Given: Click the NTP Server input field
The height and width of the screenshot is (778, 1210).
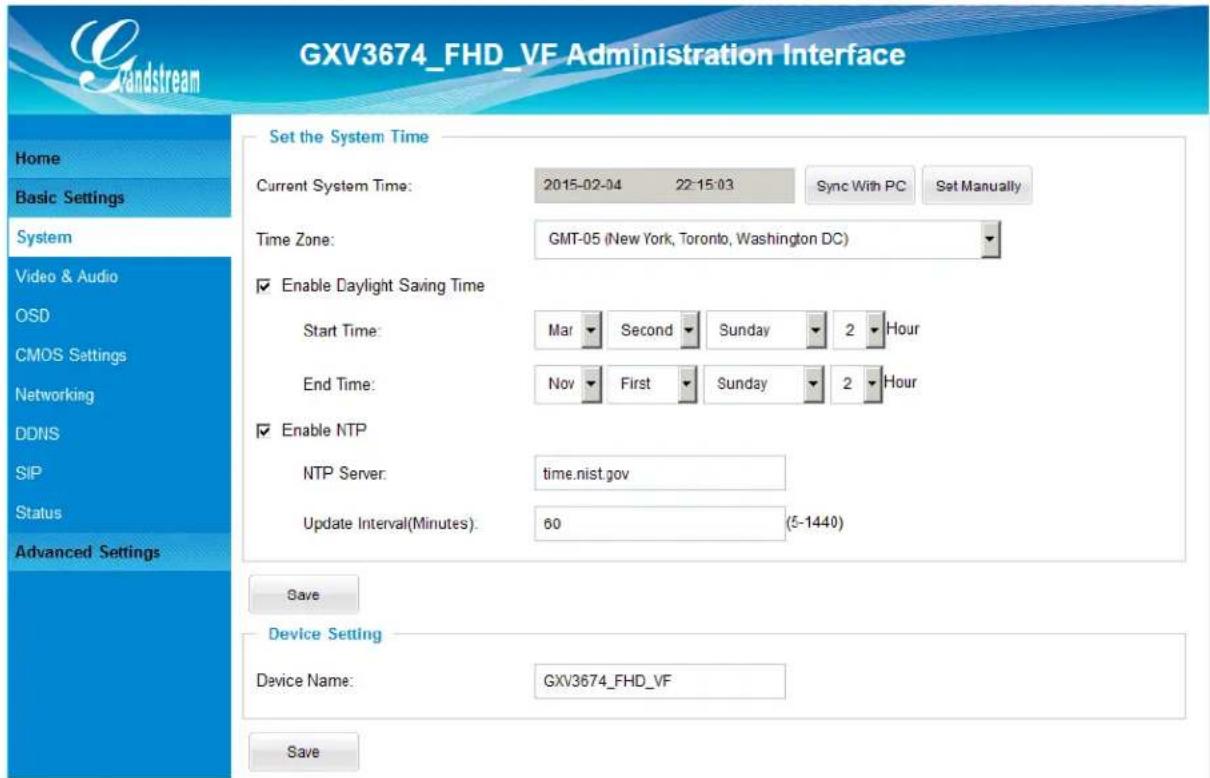Looking at the screenshot, I should [660, 475].
